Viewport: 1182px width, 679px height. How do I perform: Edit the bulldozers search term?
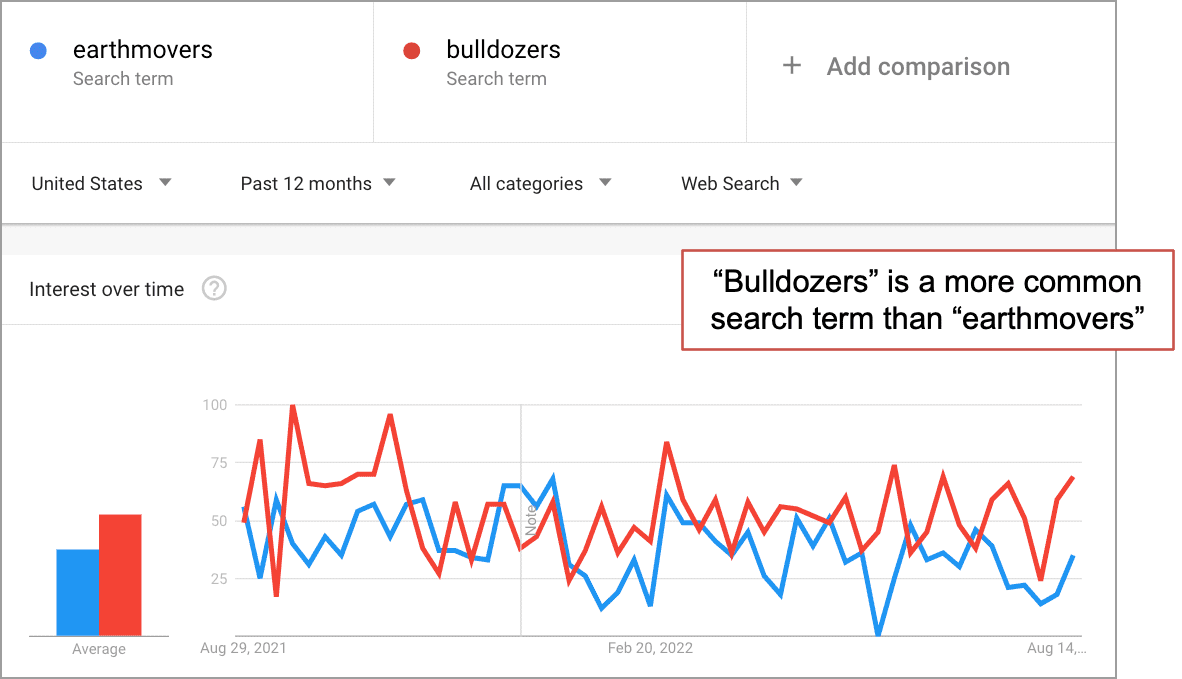503,50
